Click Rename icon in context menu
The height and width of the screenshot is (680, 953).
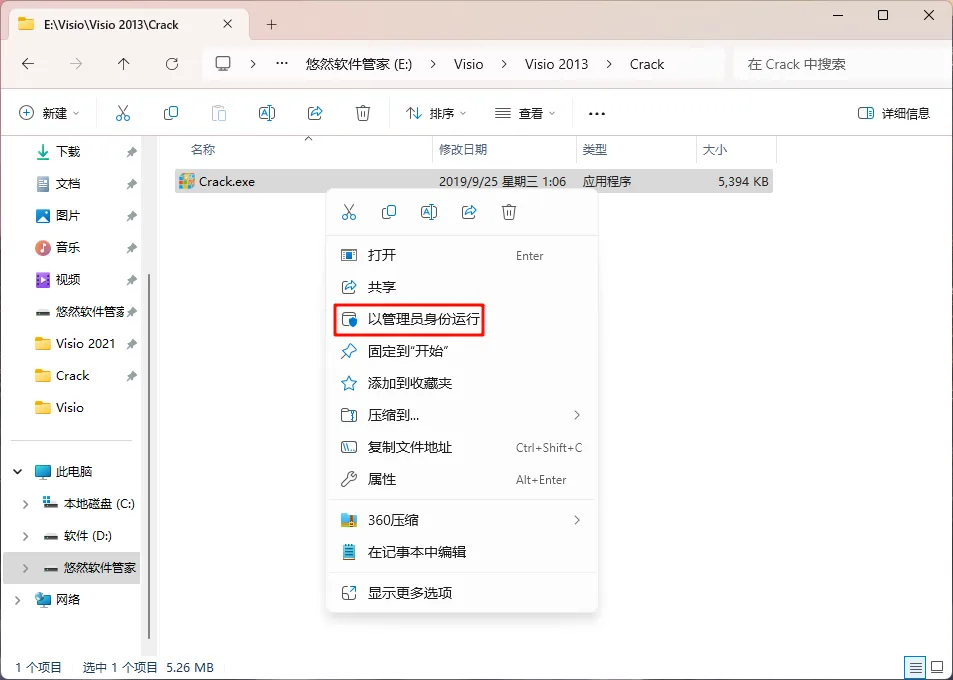click(429, 212)
